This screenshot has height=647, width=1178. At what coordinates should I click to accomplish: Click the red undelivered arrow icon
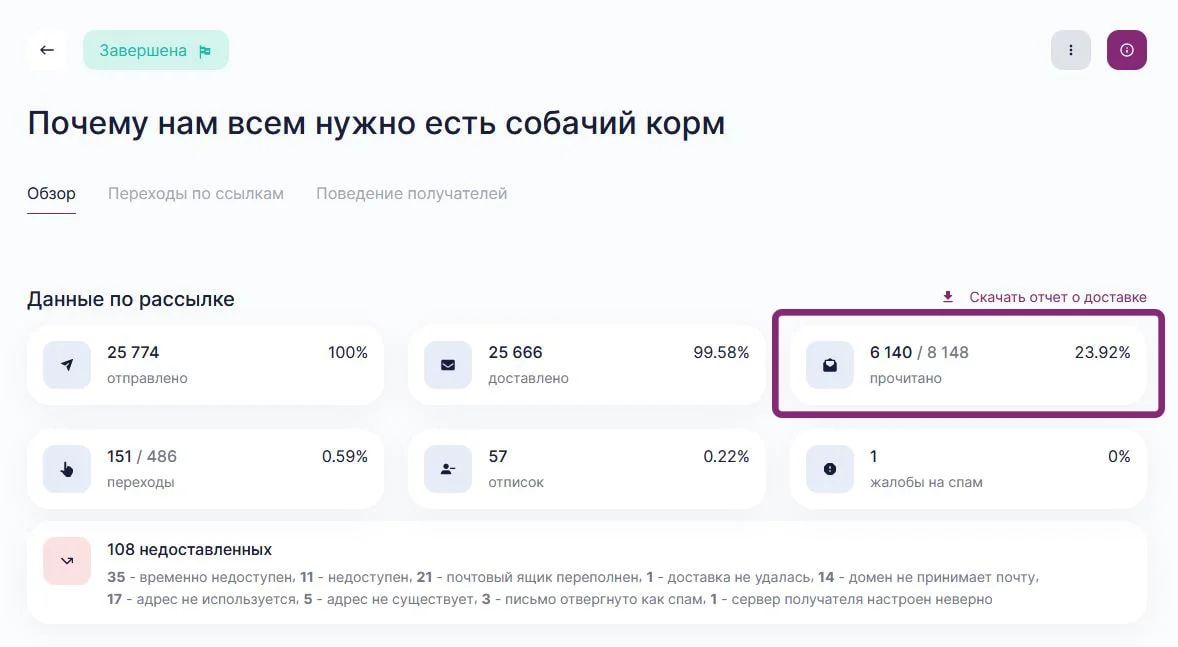pos(67,561)
